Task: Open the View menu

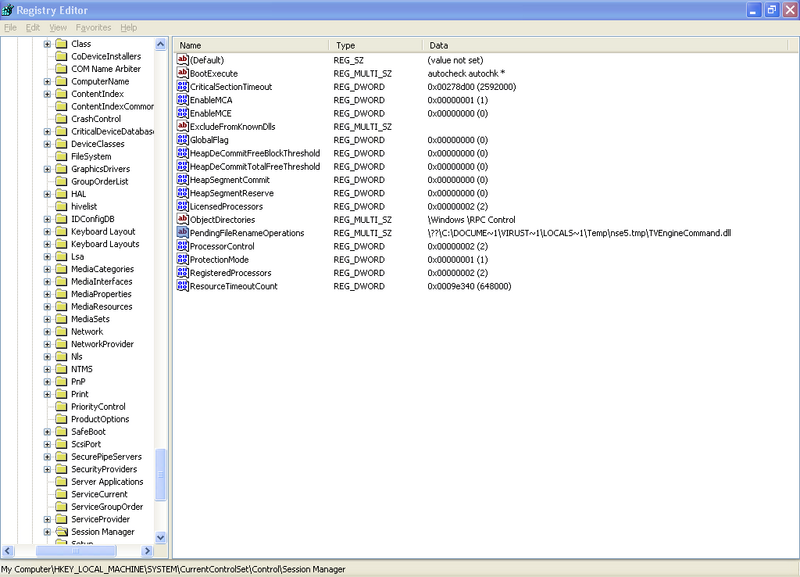Action: [x=58, y=28]
